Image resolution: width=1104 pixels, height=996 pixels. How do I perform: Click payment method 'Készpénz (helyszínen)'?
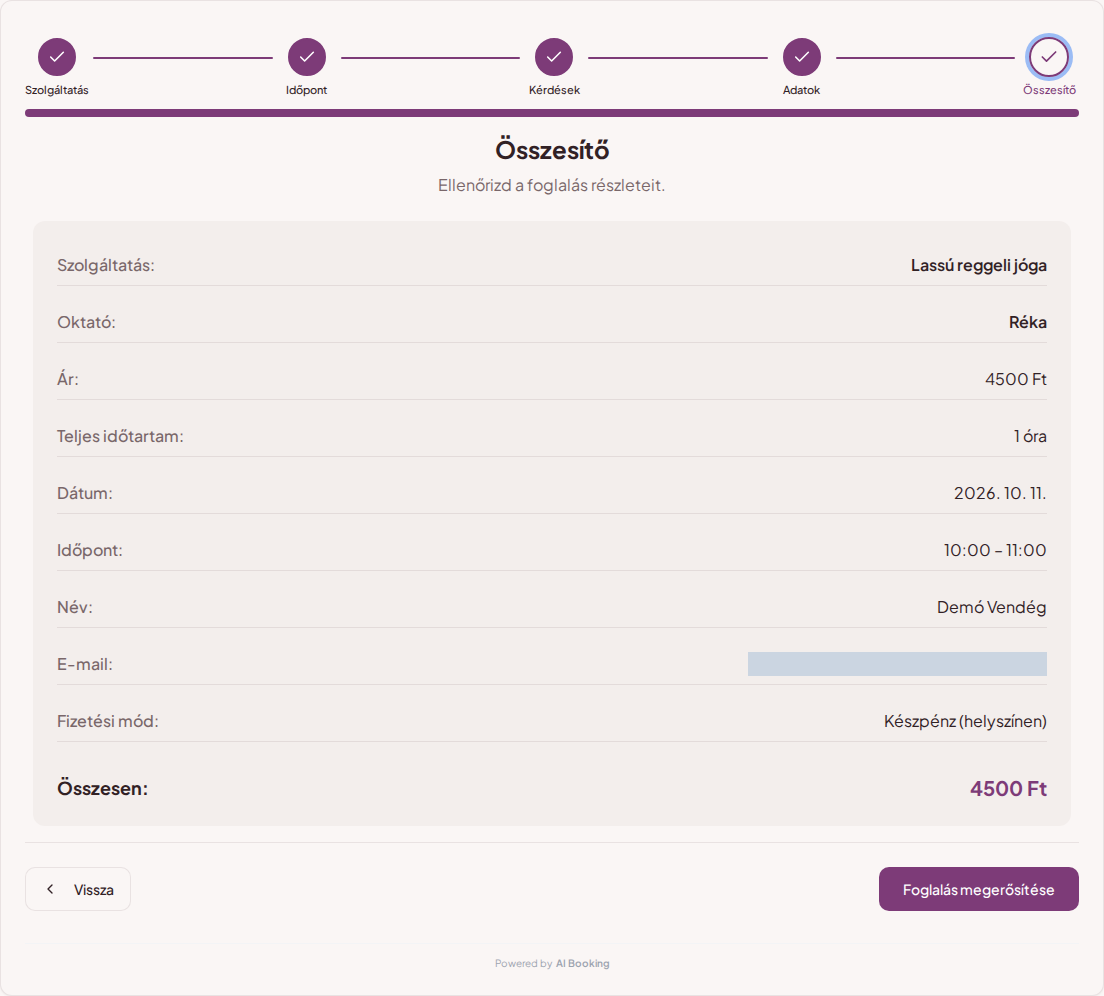(965, 721)
